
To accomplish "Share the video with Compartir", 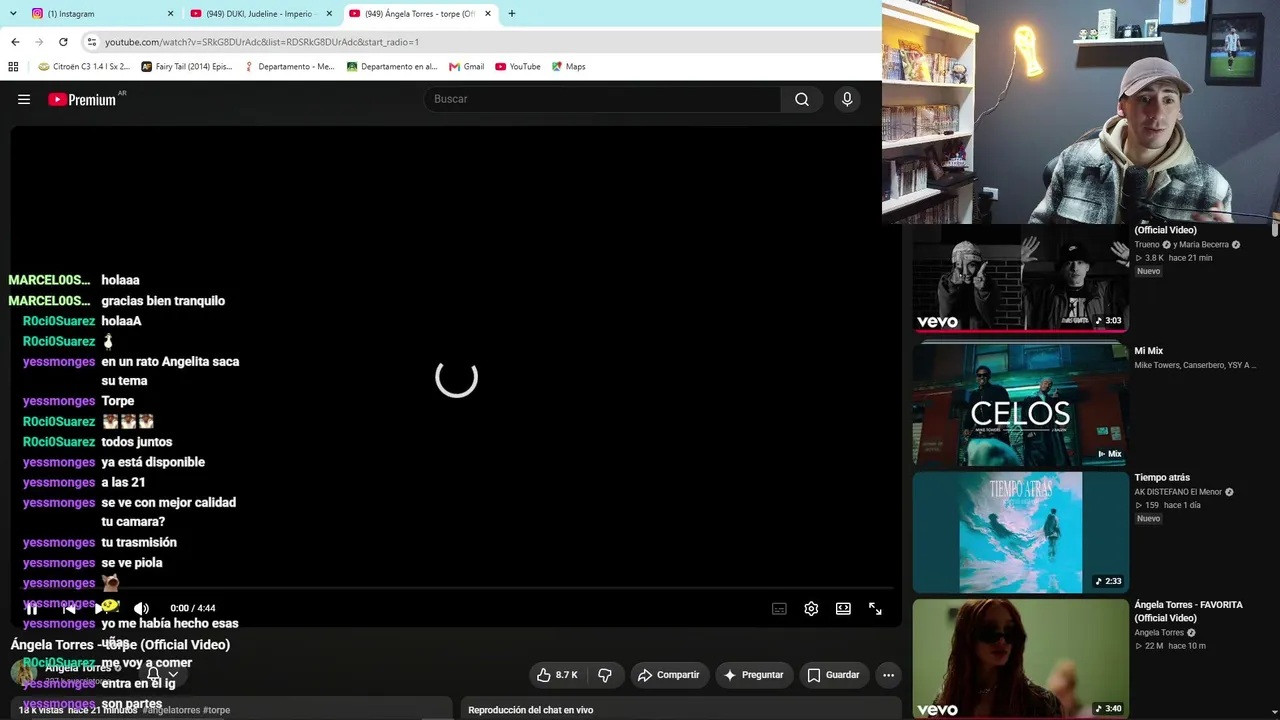I will coord(668,675).
